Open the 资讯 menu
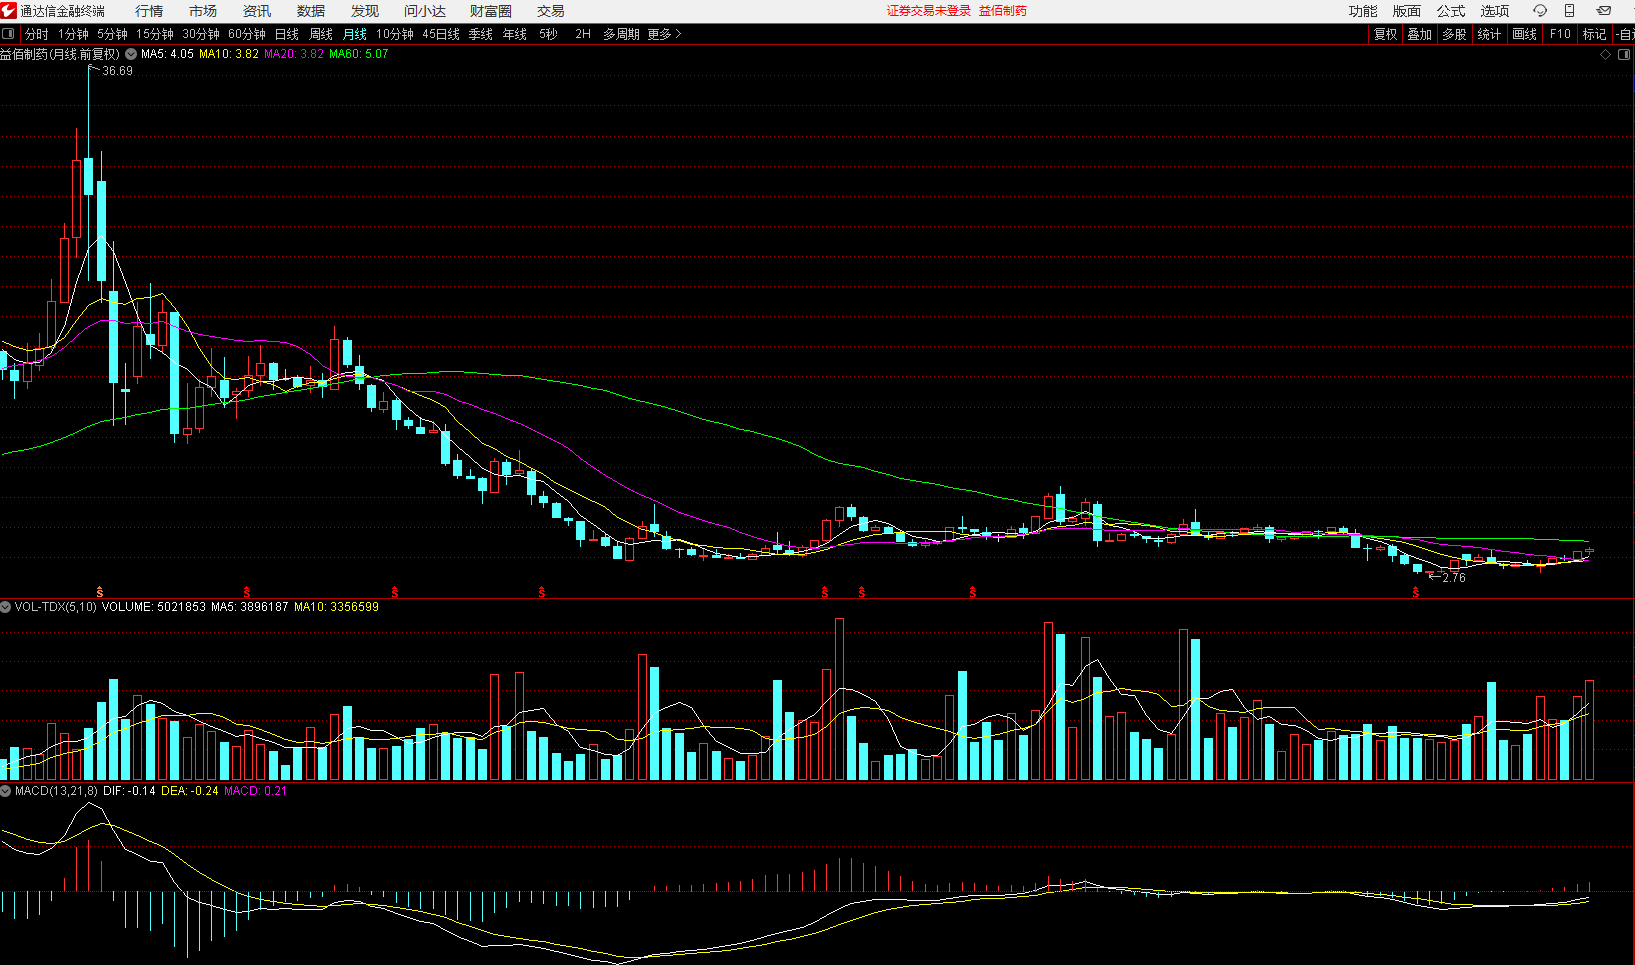This screenshot has height=965, width=1635. tap(257, 11)
